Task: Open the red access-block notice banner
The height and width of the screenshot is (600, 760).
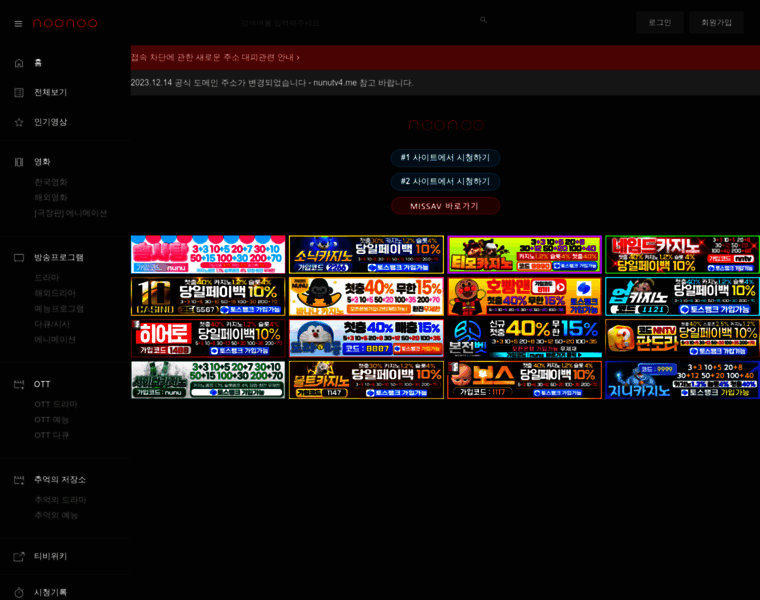Action: pyautogui.click(x=445, y=58)
